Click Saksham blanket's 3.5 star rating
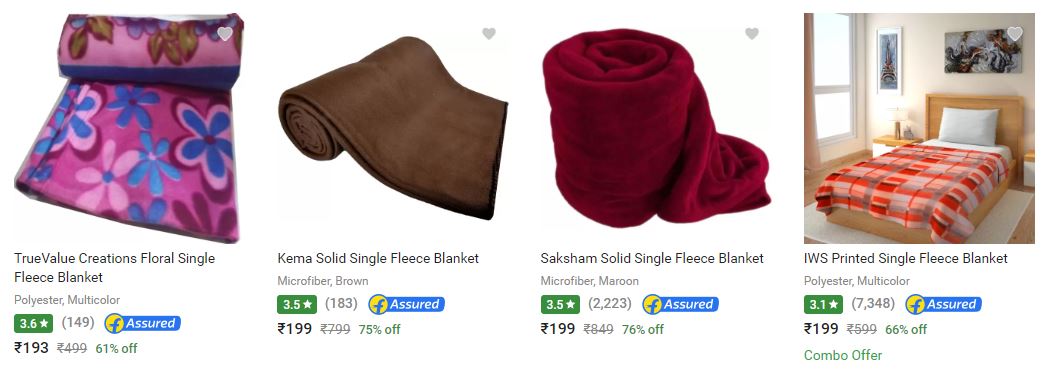This screenshot has height=369, width=1042. [x=560, y=305]
